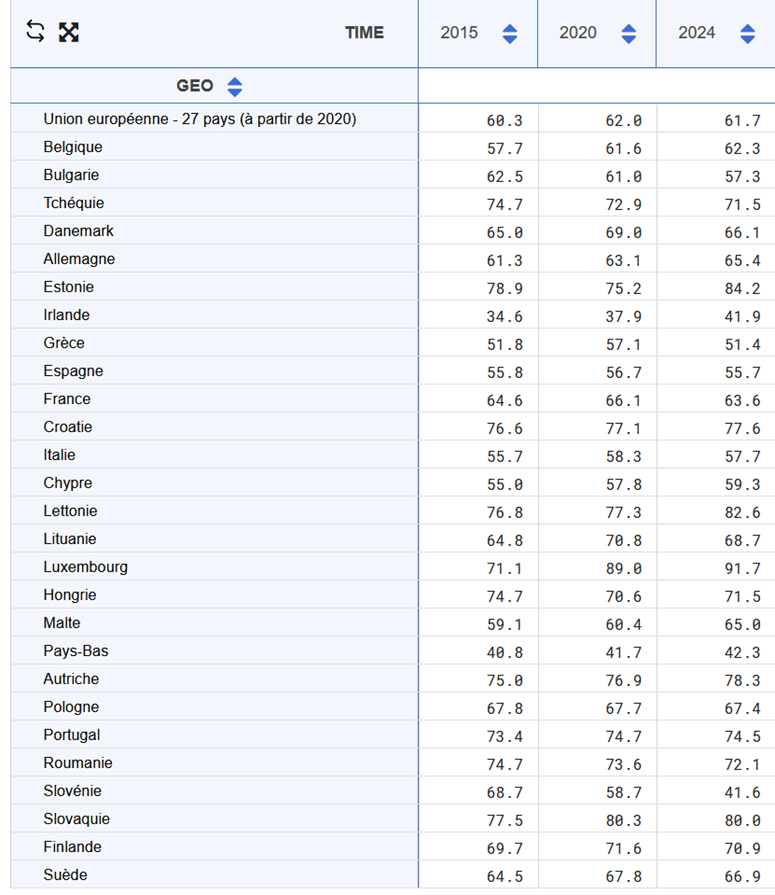Click Luxembourg's 2020 value 89.0
The width and height of the screenshot is (775, 895).
[623, 569]
